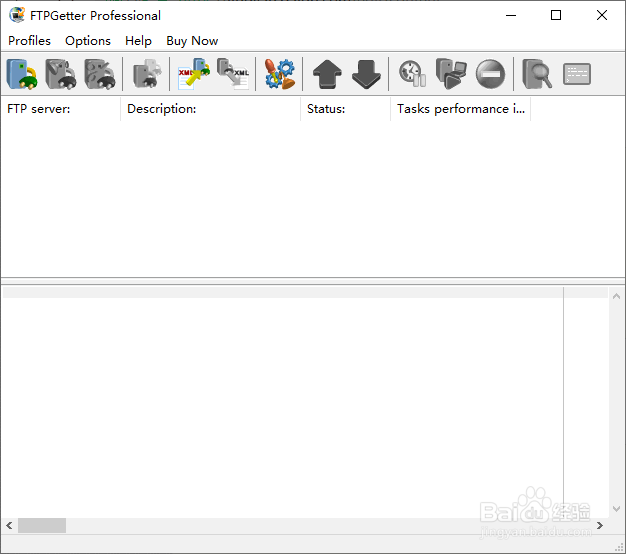Click the edit profile toolbar icon
The width and height of the screenshot is (626, 554).
click(x=61, y=74)
